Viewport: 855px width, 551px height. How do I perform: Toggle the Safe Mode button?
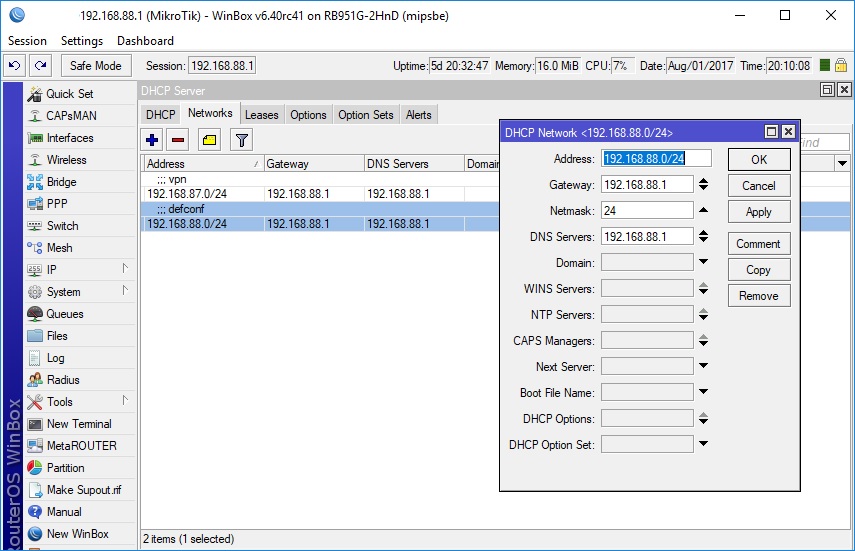(x=95, y=65)
